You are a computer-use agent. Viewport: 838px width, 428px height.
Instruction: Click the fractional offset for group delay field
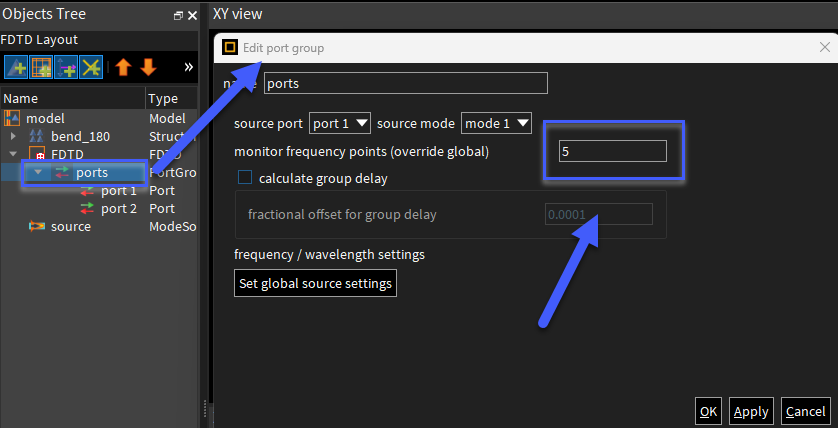click(599, 214)
